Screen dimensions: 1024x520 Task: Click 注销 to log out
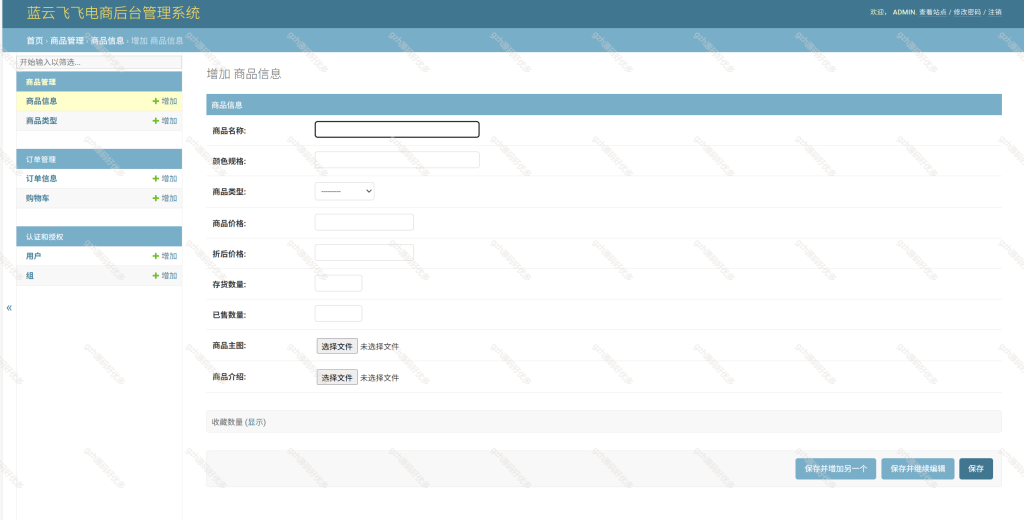pos(995,12)
